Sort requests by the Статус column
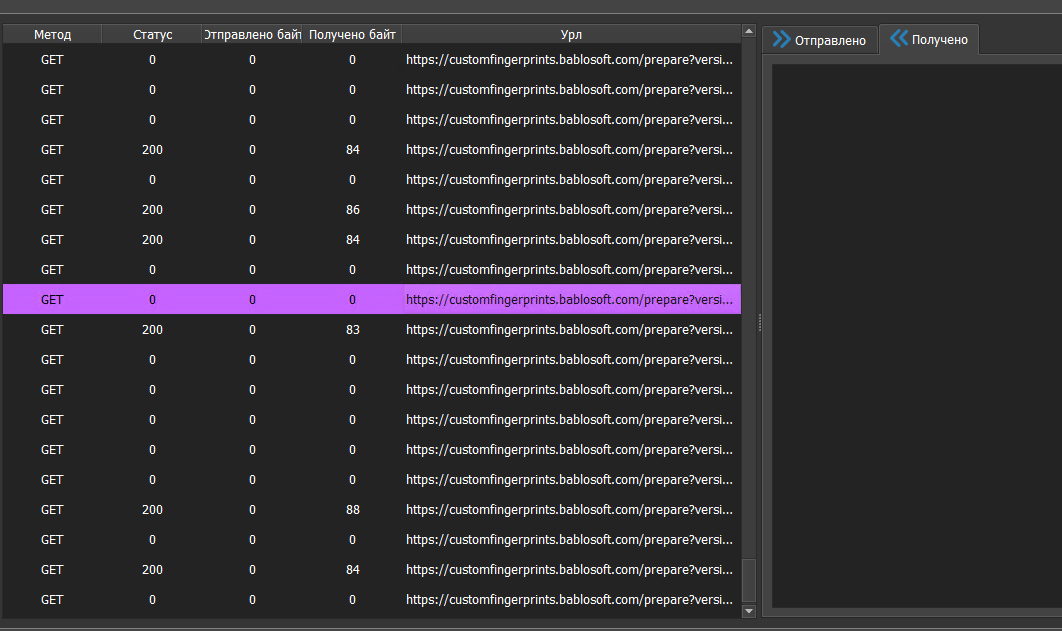Viewport: 1062px width, 631px height. pos(152,33)
